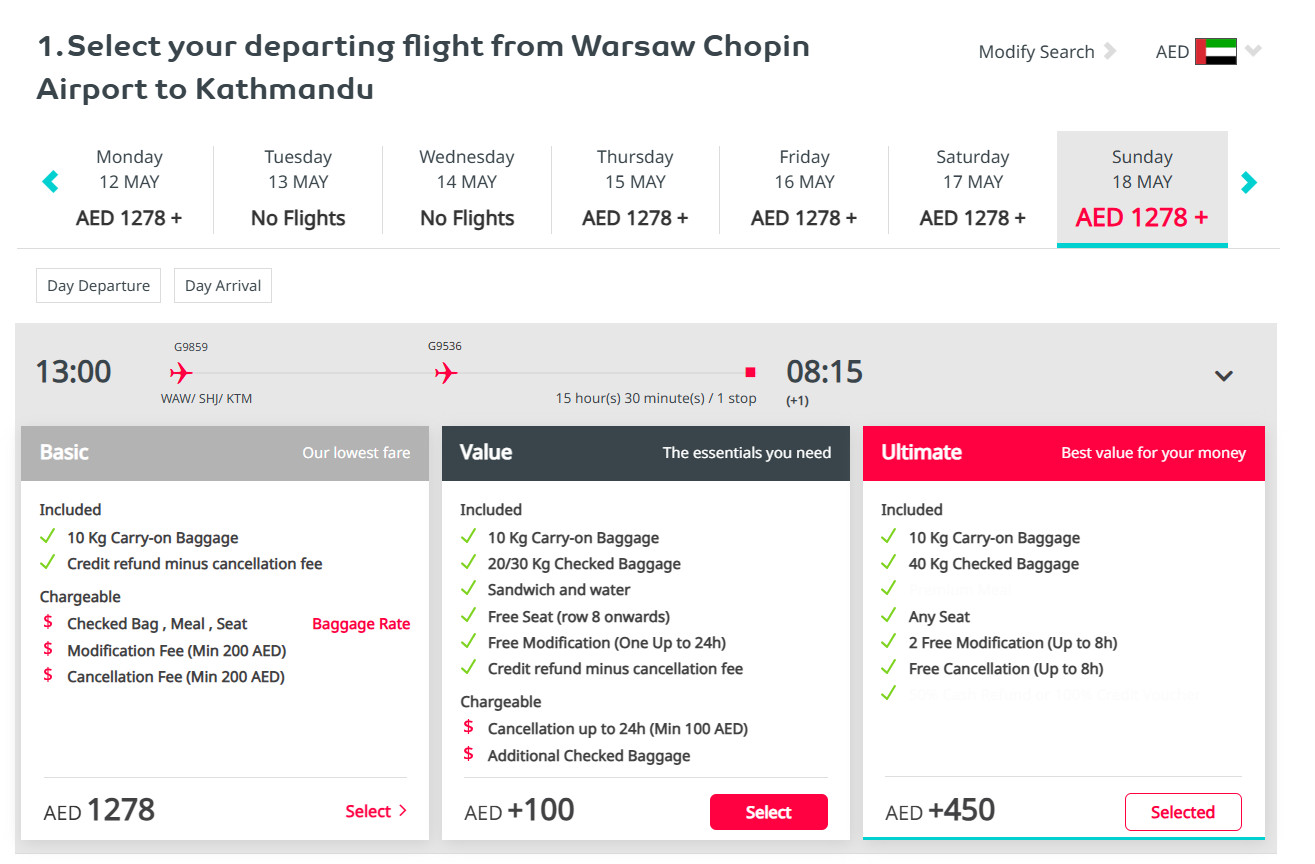This screenshot has width=1315, height=864.
Task: Click the G9859 flight plane icon
Action: coord(180,373)
